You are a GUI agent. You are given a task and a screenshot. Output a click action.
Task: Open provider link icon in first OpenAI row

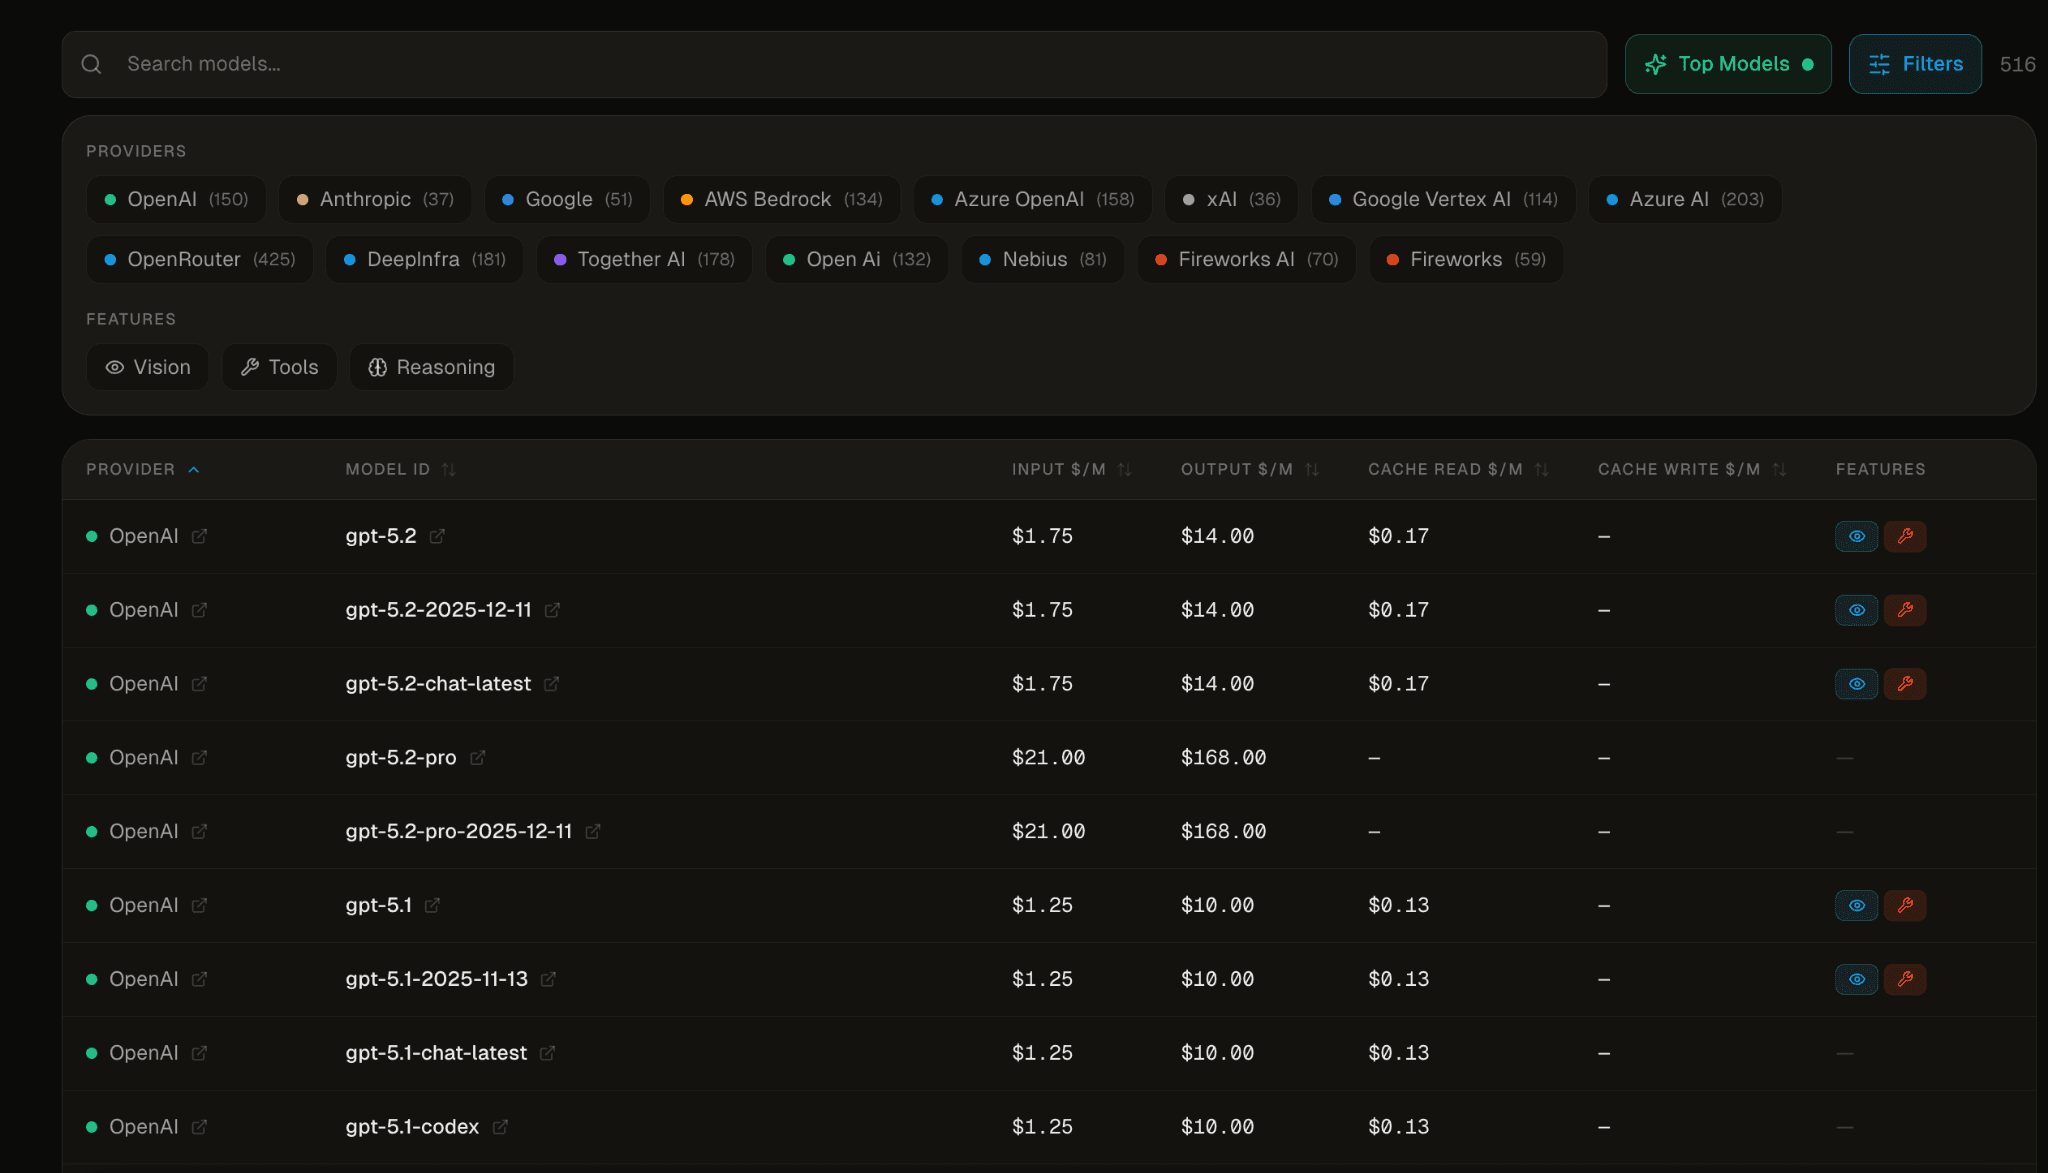click(x=199, y=536)
